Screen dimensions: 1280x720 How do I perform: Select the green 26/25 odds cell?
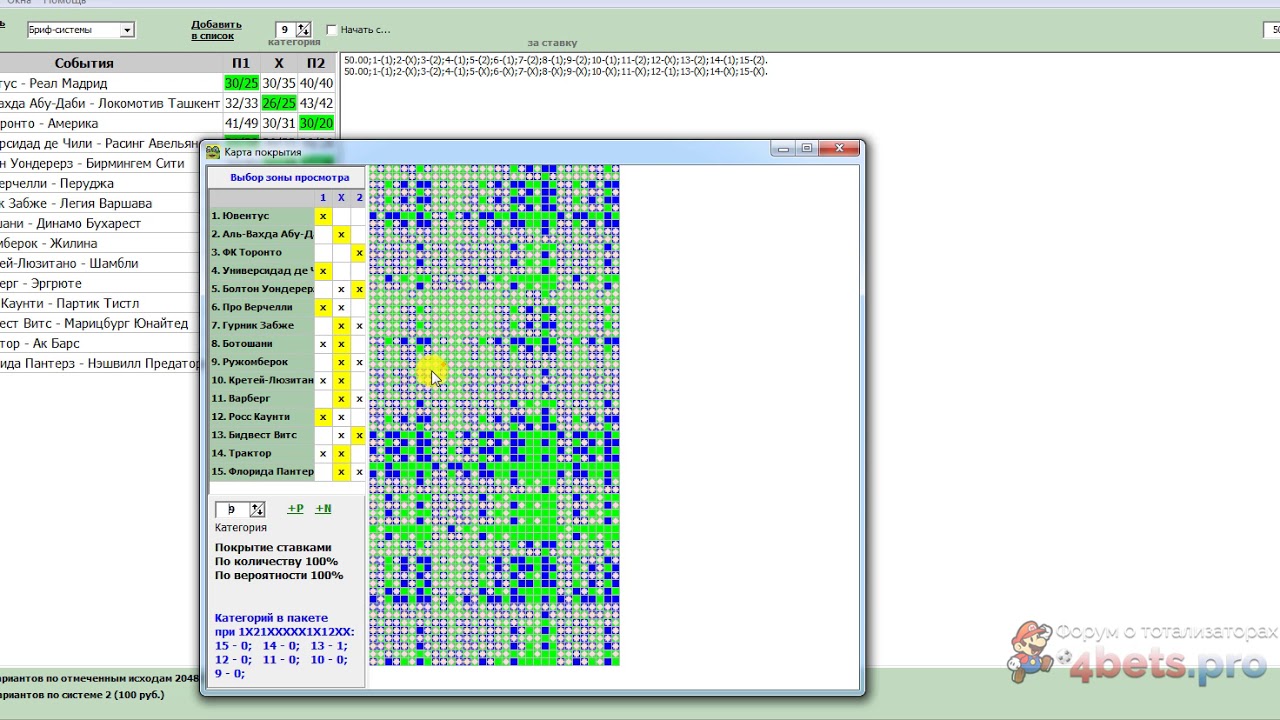pyautogui.click(x=279, y=103)
